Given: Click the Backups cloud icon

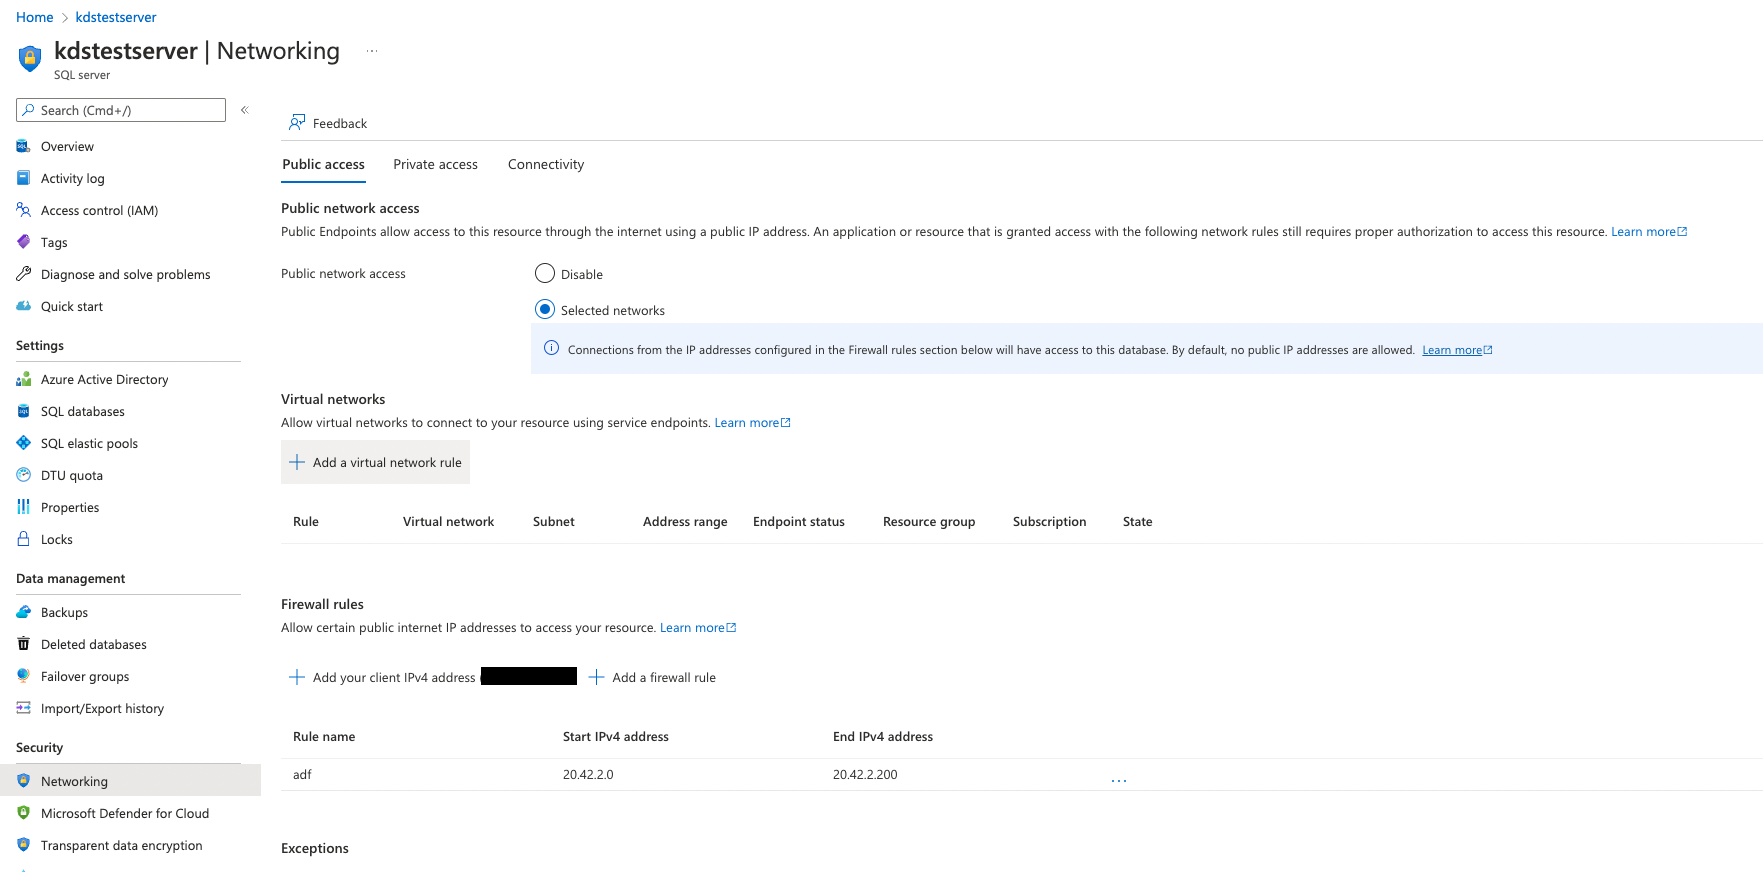Looking at the screenshot, I should click(23, 612).
